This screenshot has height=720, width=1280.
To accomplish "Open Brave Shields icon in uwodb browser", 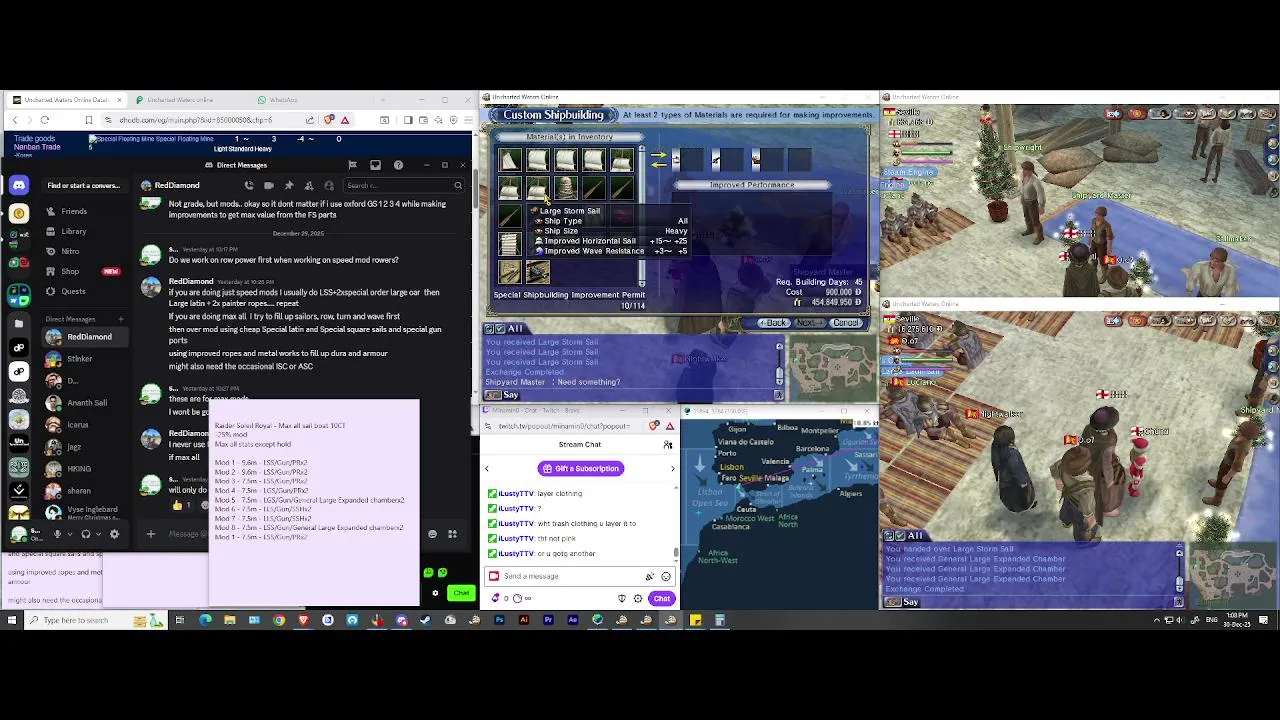I will coord(329,120).
